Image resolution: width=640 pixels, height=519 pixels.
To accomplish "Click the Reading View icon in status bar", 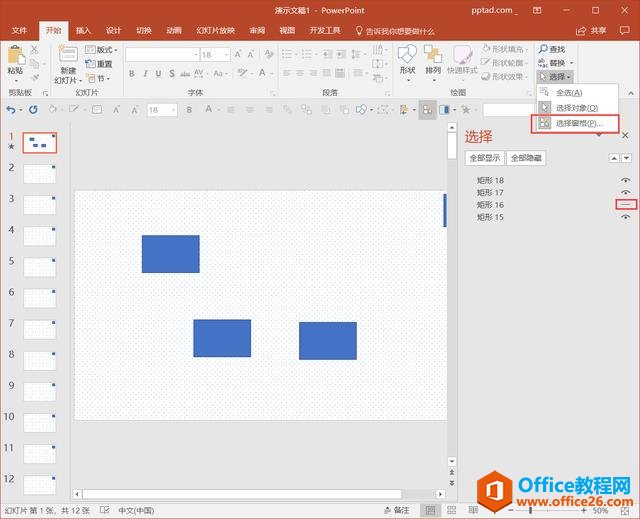I will point(473,510).
